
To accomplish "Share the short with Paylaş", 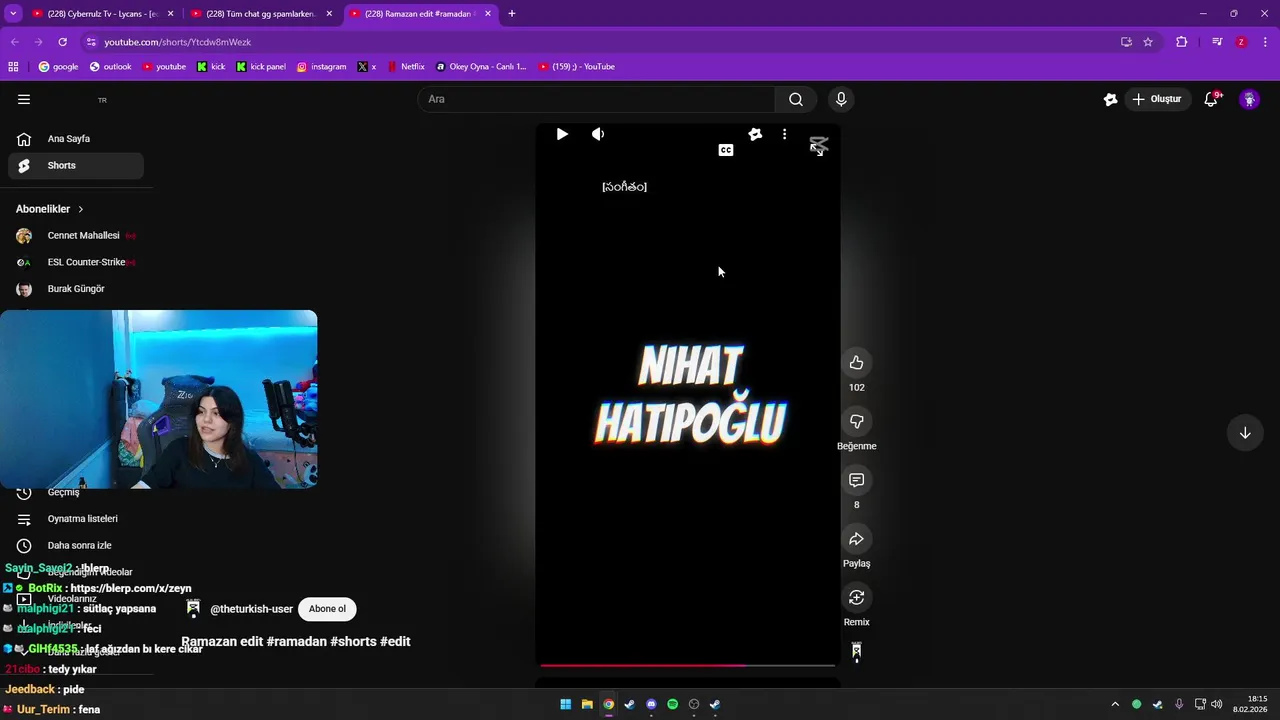I will coord(856,539).
